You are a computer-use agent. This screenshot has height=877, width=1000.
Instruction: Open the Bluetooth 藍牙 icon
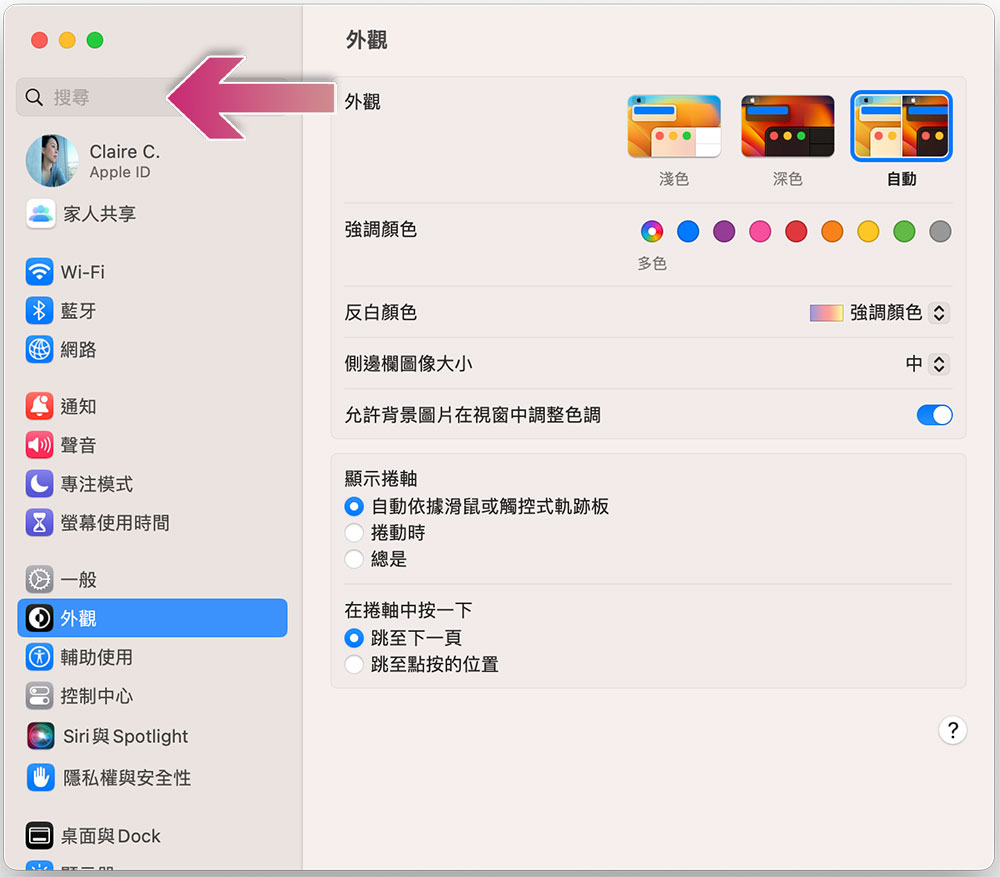click(40, 311)
